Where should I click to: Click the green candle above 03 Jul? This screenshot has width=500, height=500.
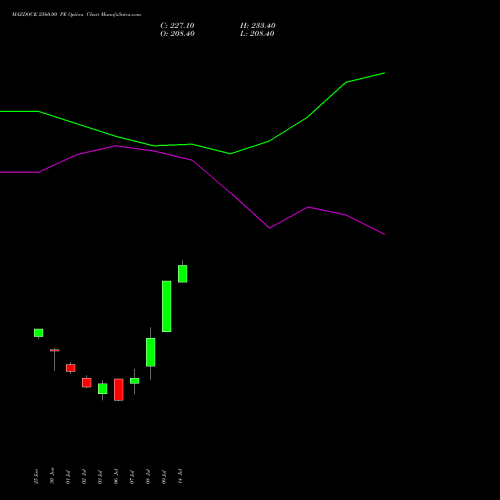pyautogui.click(x=103, y=389)
